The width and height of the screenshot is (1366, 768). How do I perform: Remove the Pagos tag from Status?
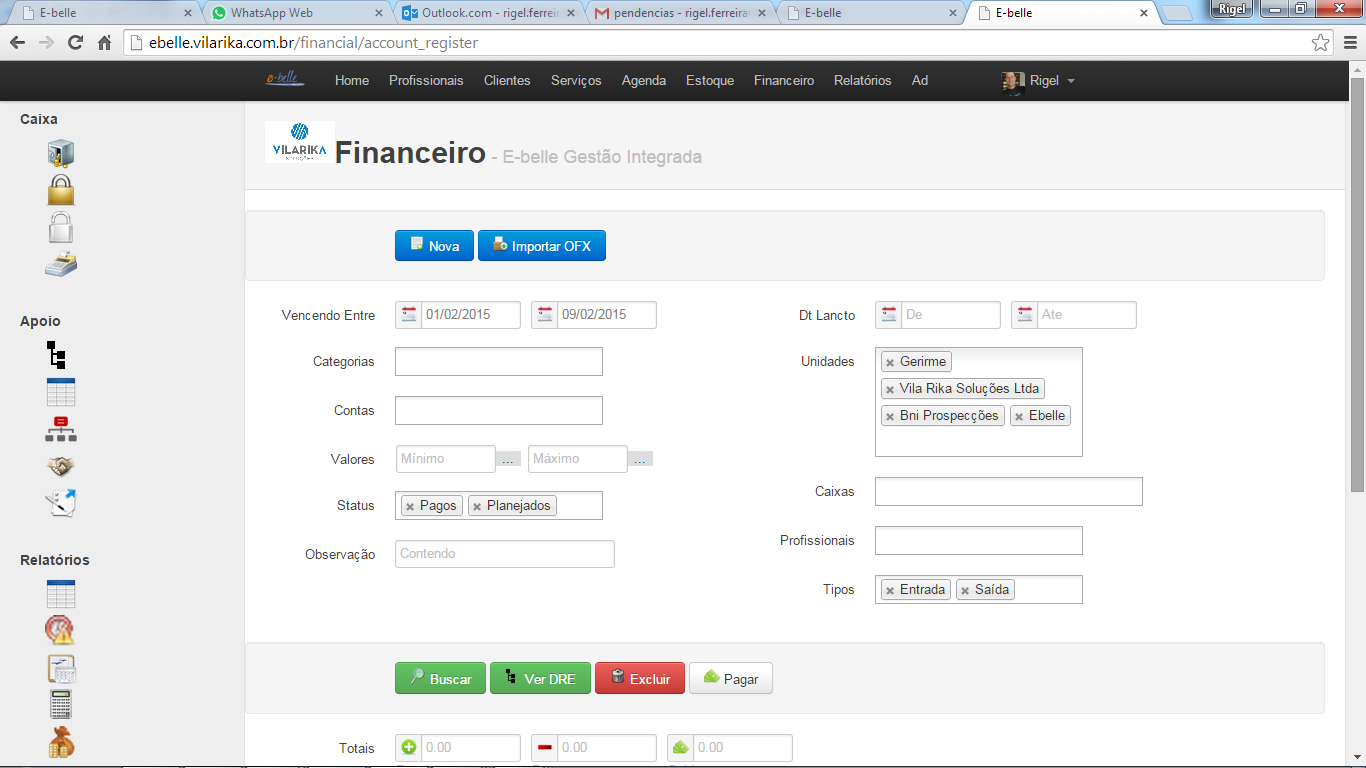[410, 507]
